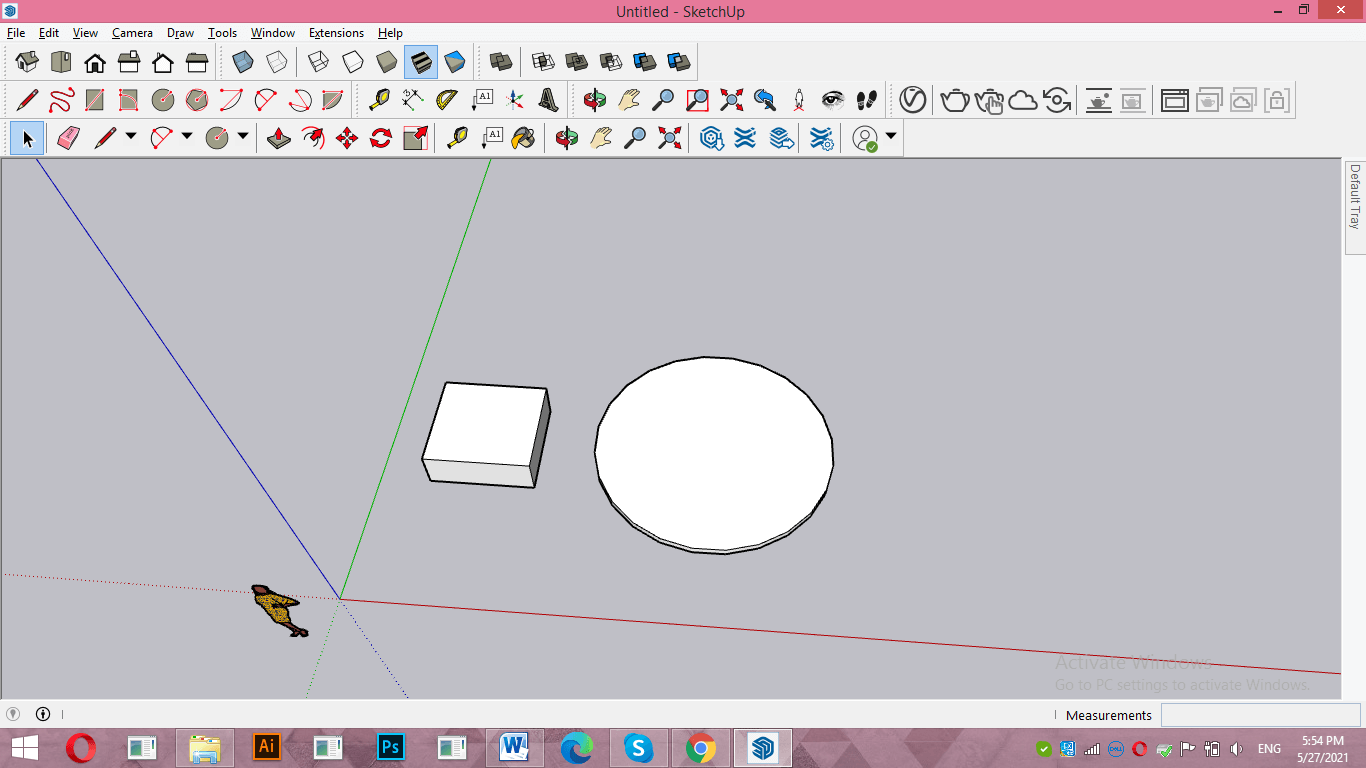Pick the Protractor tool
The image size is (1366, 768).
447,100
